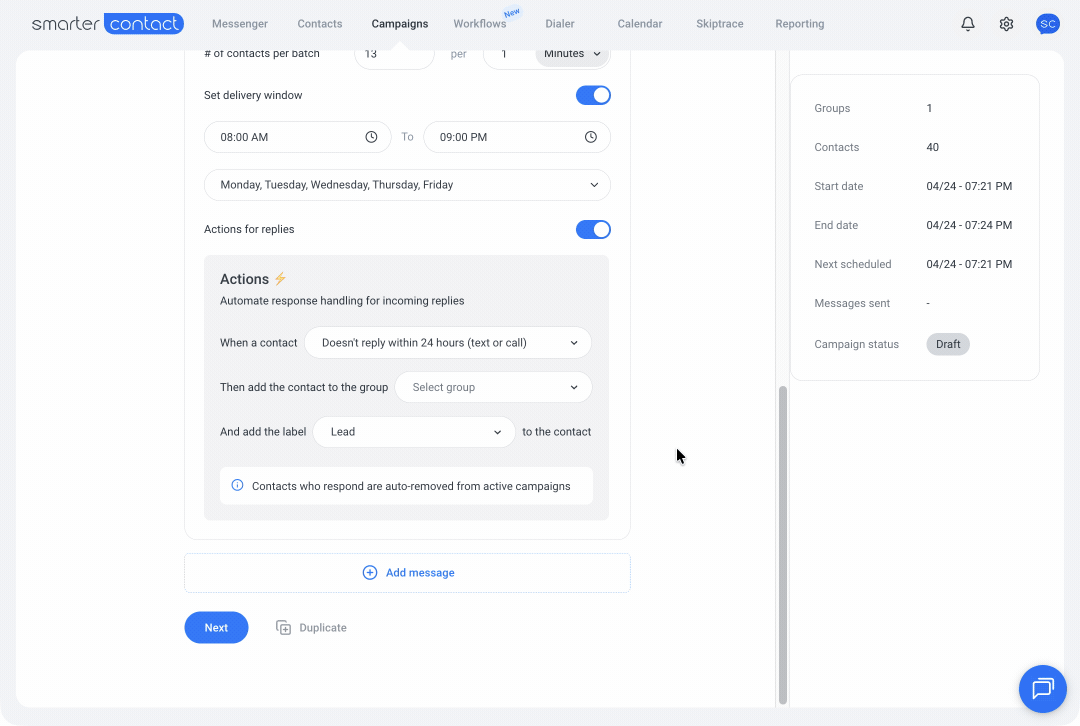
Task: Open the reply condition dropdown
Action: point(447,343)
